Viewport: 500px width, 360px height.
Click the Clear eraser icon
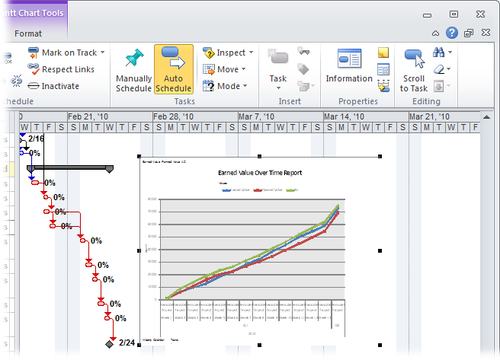point(439,69)
